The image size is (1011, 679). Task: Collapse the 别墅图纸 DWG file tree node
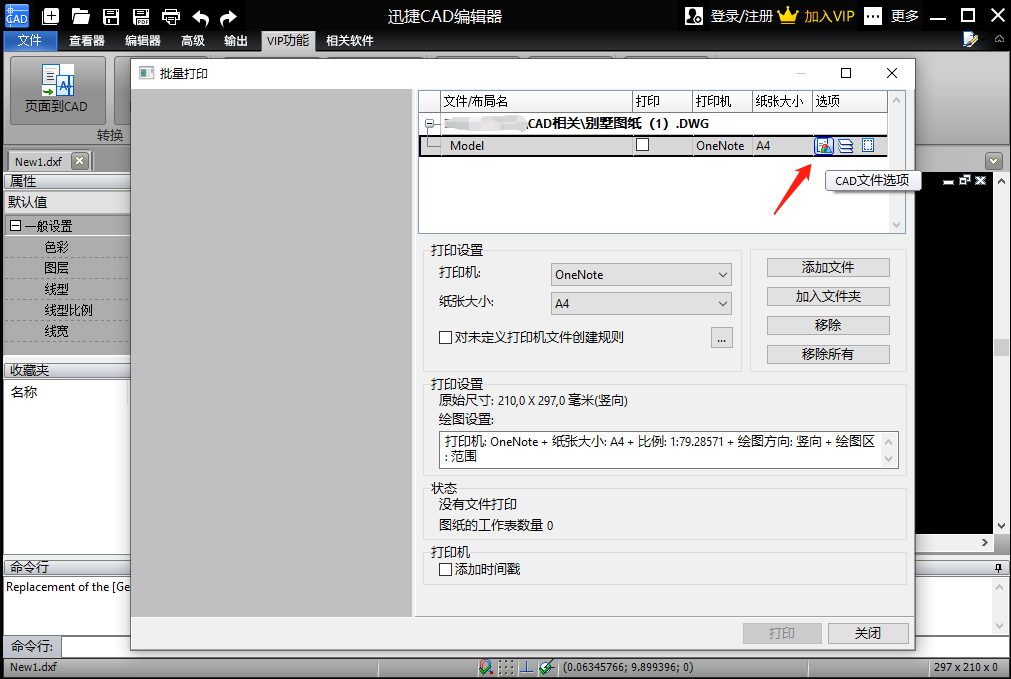click(429, 123)
